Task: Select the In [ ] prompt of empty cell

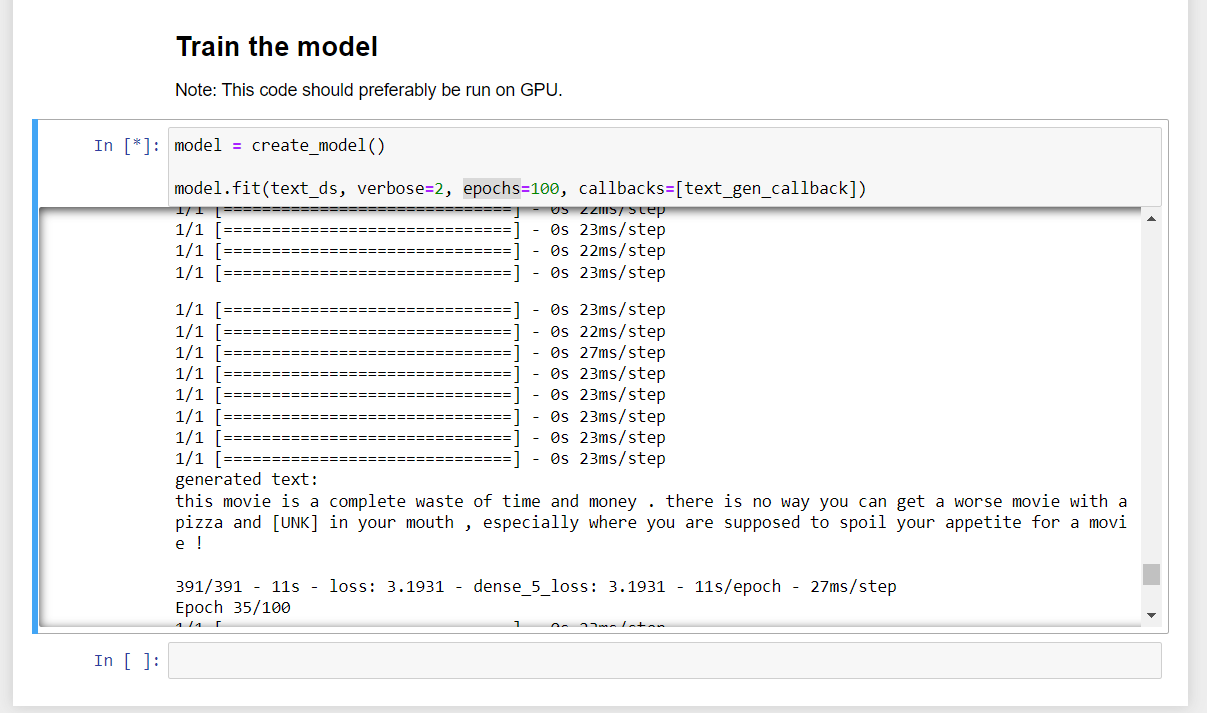Action: pyautogui.click(x=127, y=661)
